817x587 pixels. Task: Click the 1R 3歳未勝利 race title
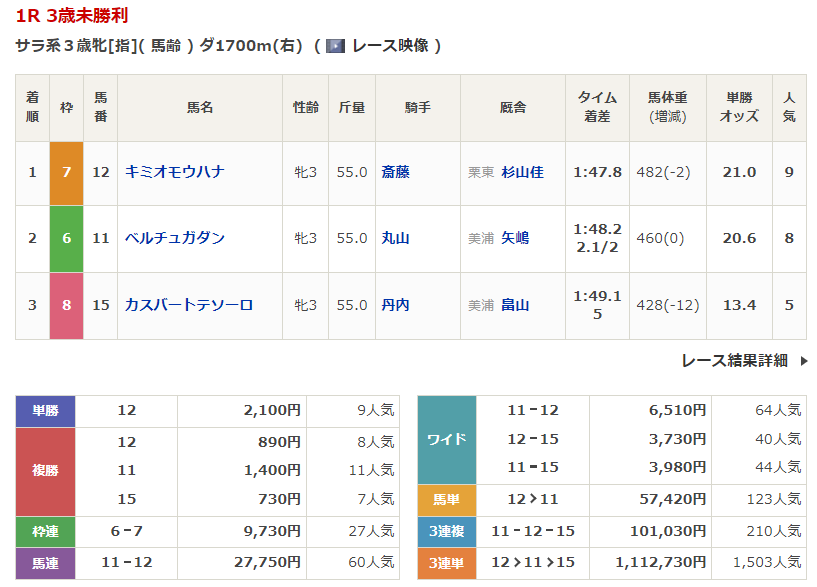pyautogui.click(x=72, y=16)
